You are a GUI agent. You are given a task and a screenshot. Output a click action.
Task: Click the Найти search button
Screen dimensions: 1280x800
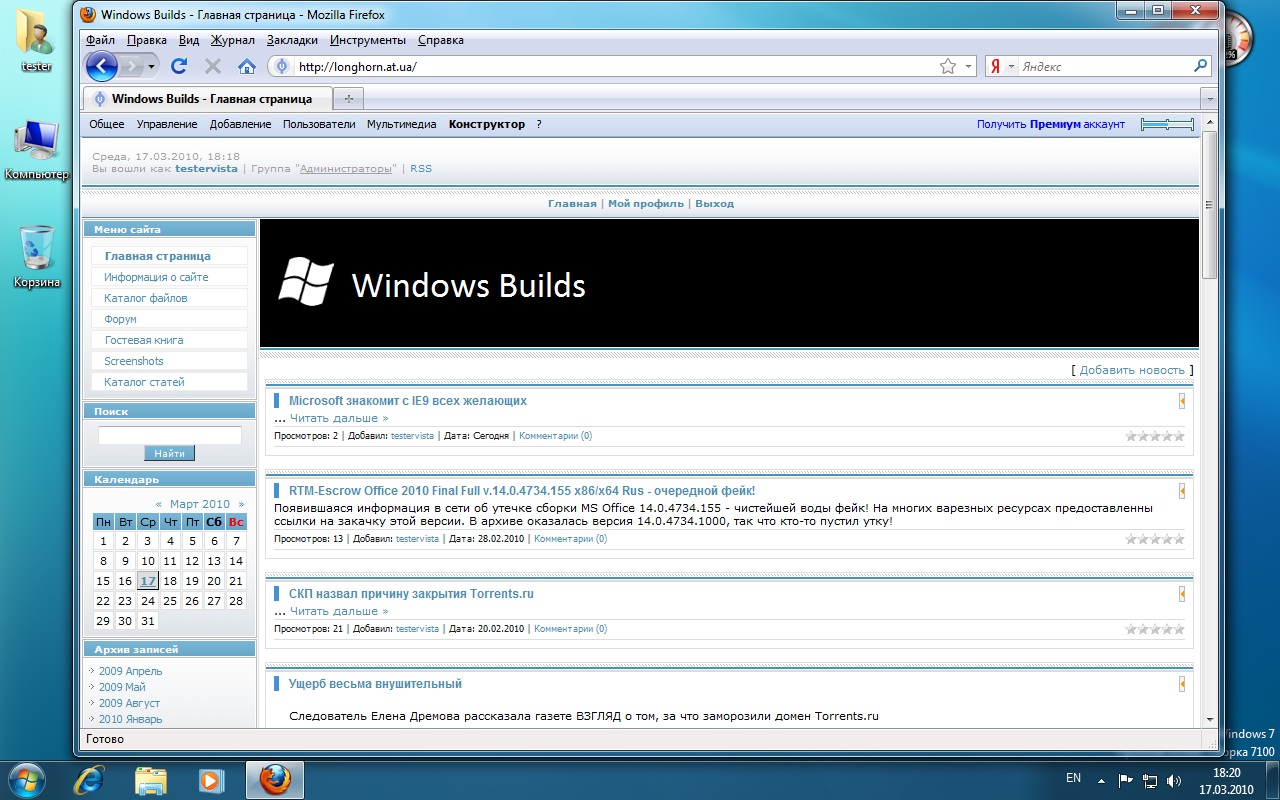click(170, 453)
